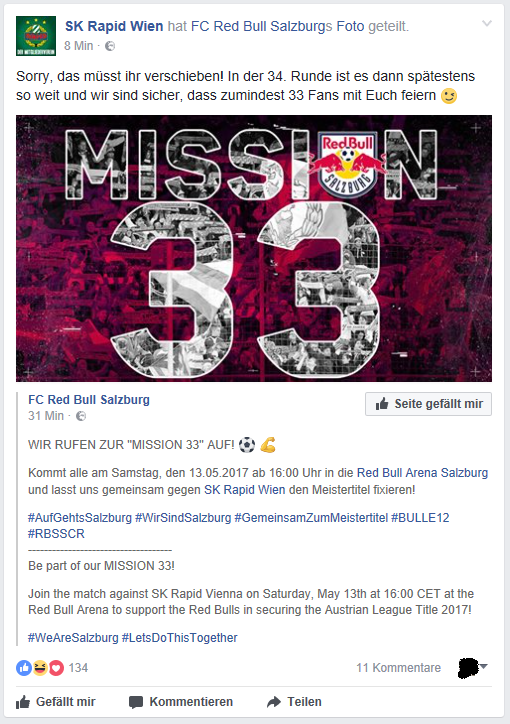
Task: Open the Mission 33 shared photo
Action: 254,248
